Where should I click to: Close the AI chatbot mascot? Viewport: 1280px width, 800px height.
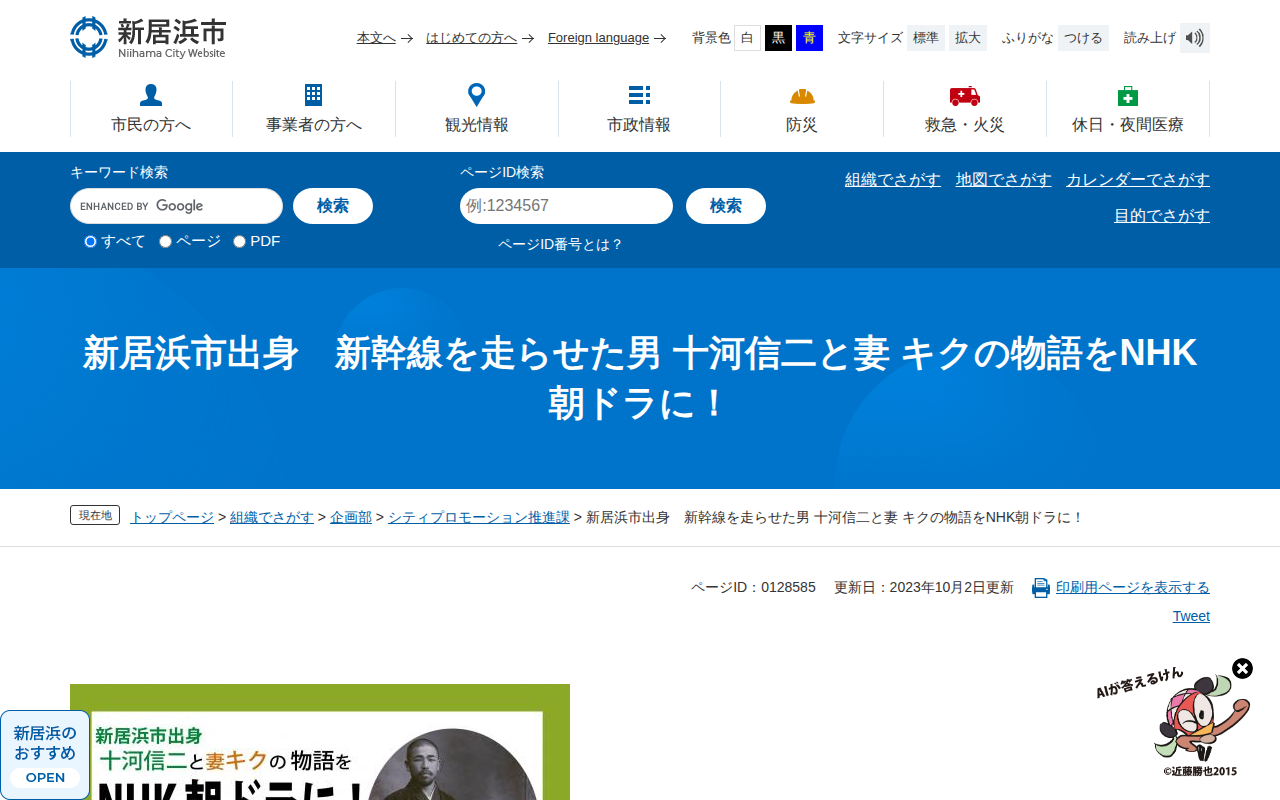[1242, 668]
